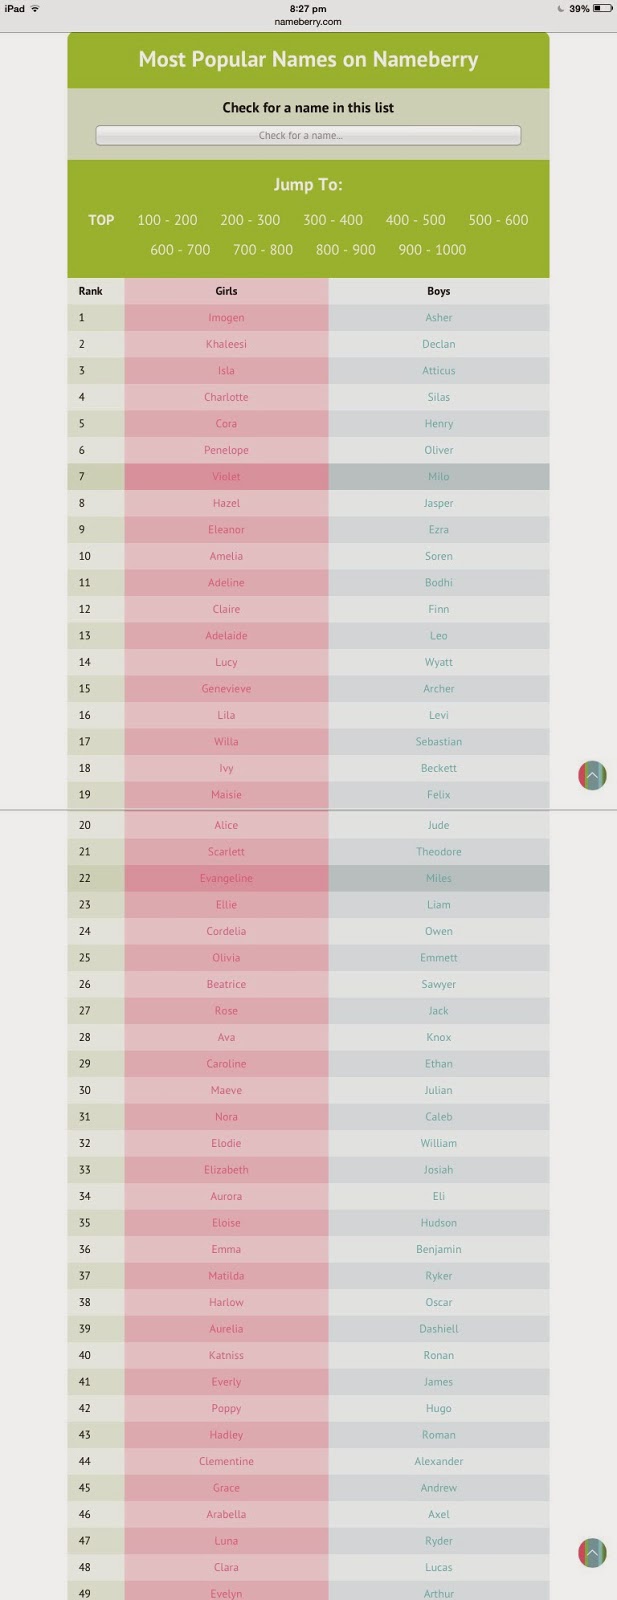View the girl name Evangeline

(x=226, y=878)
